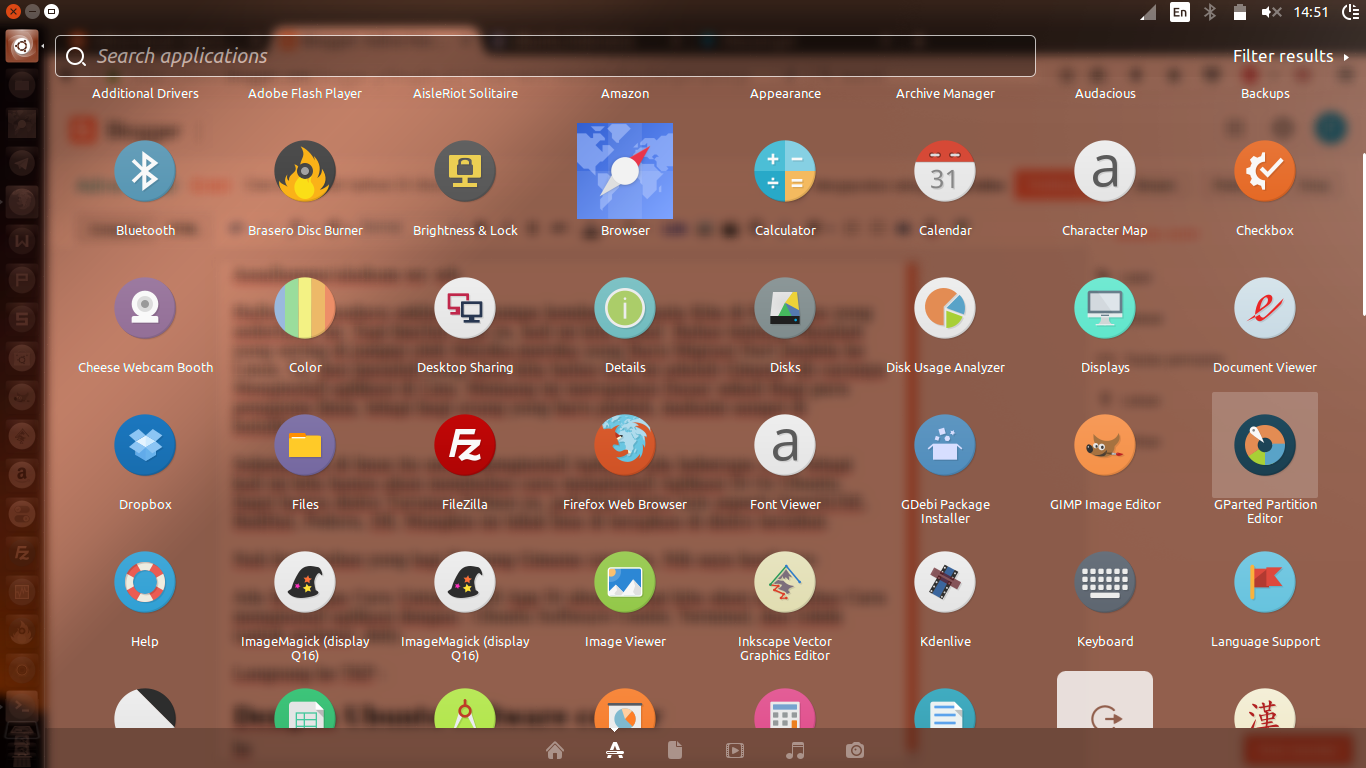Launch the Calculator app
Viewport: 1366px width, 768px height.
point(785,171)
